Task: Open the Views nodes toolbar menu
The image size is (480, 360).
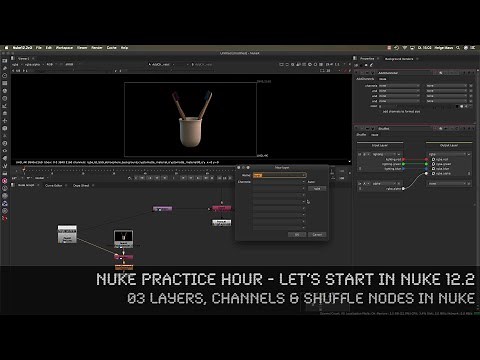Action: tap(5, 151)
